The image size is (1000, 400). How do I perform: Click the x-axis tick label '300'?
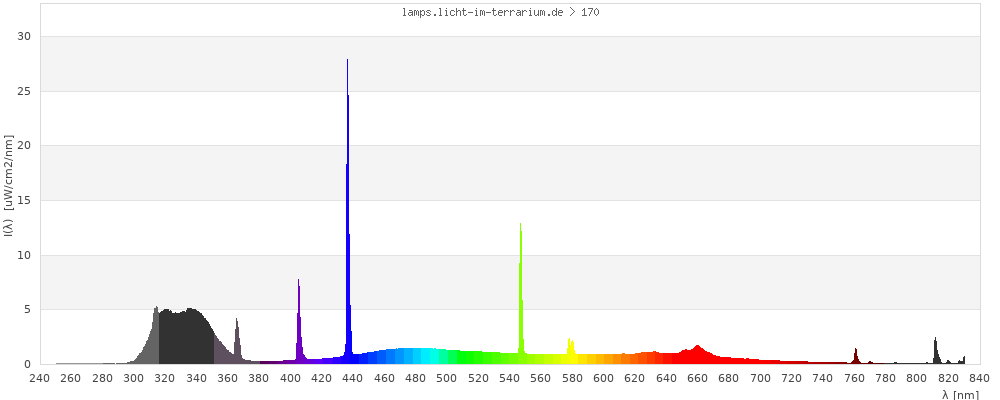coord(133,378)
